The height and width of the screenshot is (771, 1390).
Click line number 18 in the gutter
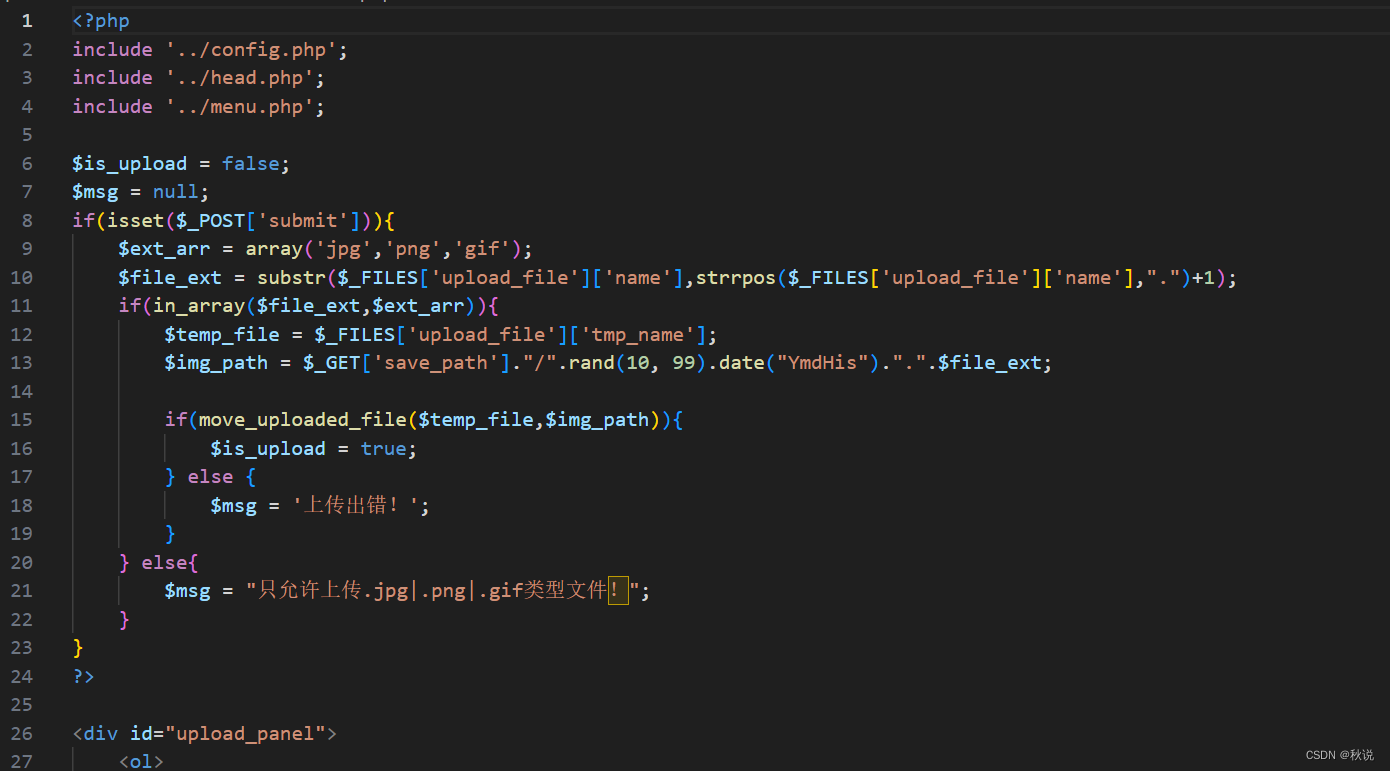(x=22, y=505)
